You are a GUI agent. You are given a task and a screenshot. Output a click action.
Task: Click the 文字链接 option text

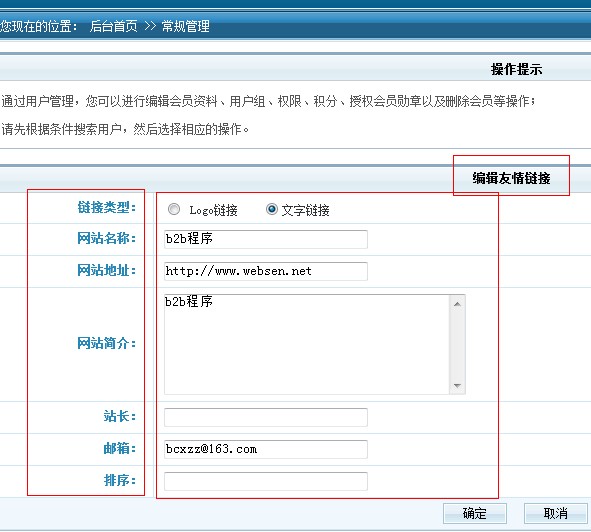(305, 210)
